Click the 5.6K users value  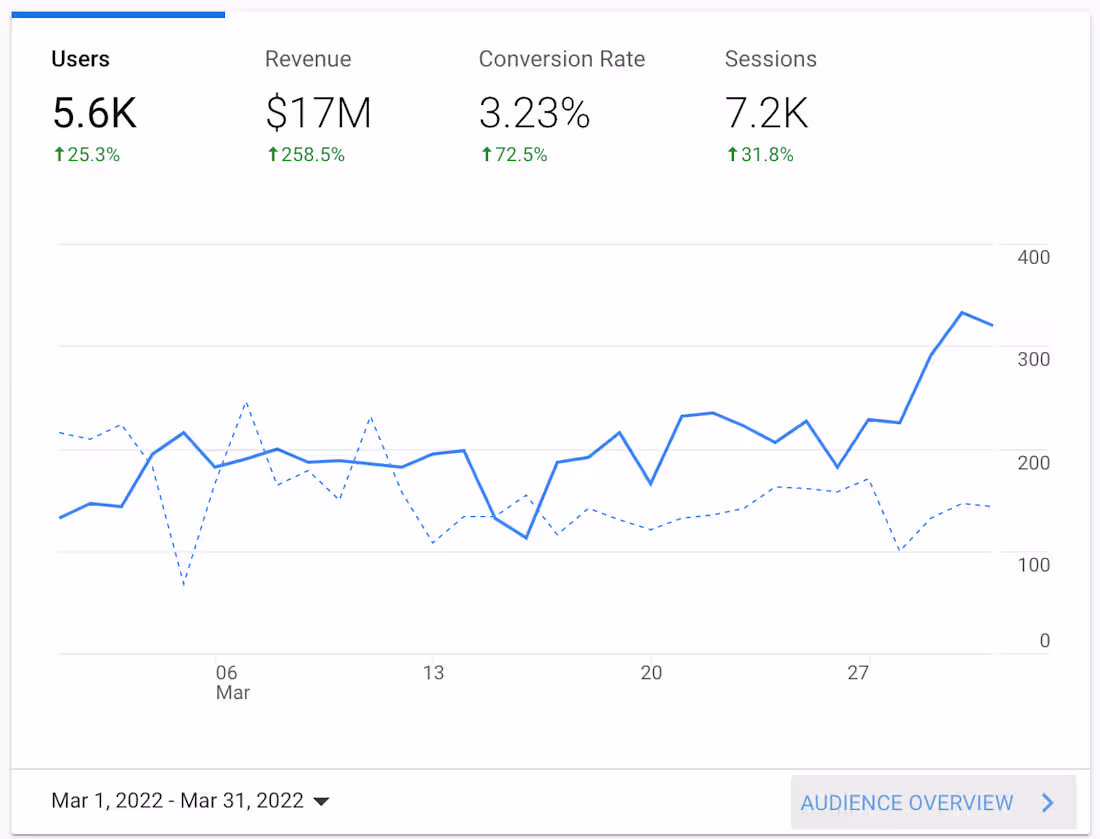[x=94, y=113]
